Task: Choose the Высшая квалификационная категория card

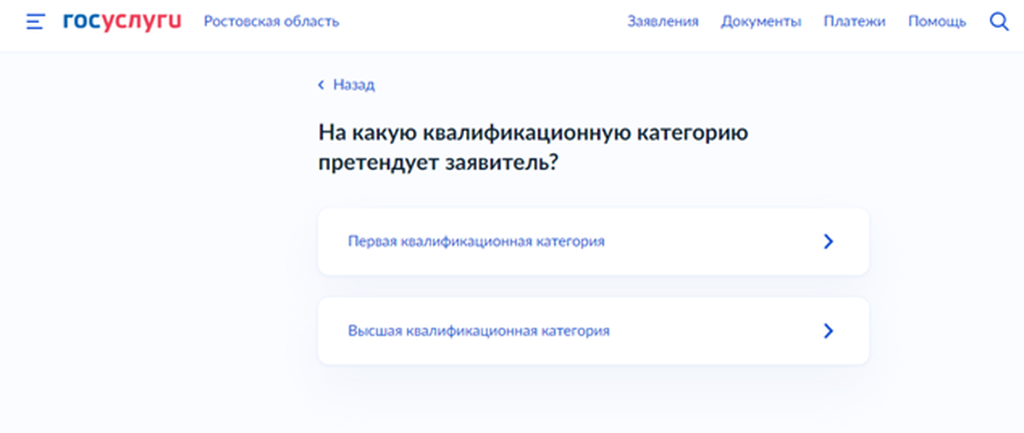Action: click(x=592, y=331)
